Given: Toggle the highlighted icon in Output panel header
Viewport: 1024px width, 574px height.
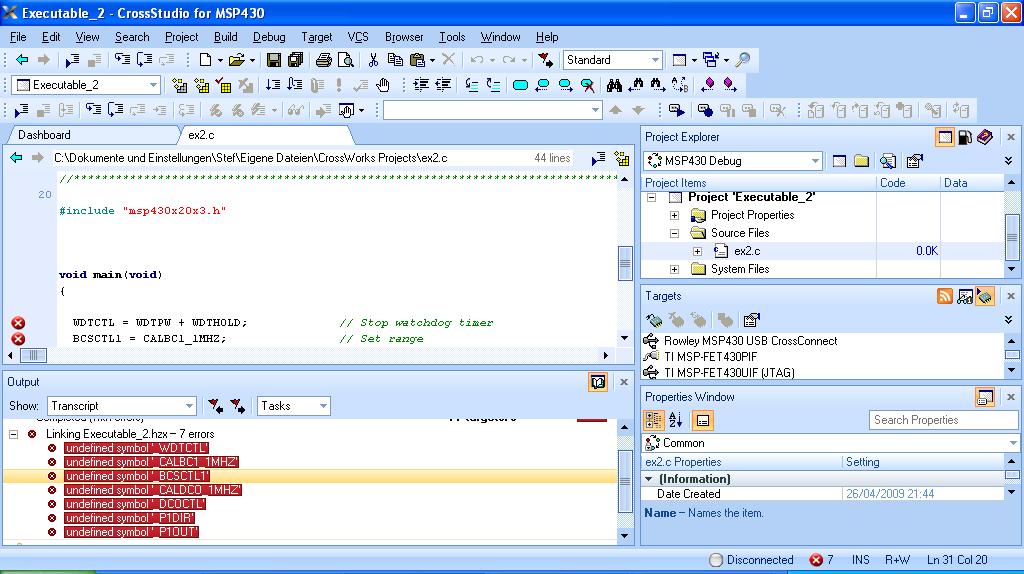Looking at the screenshot, I should click(x=598, y=382).
